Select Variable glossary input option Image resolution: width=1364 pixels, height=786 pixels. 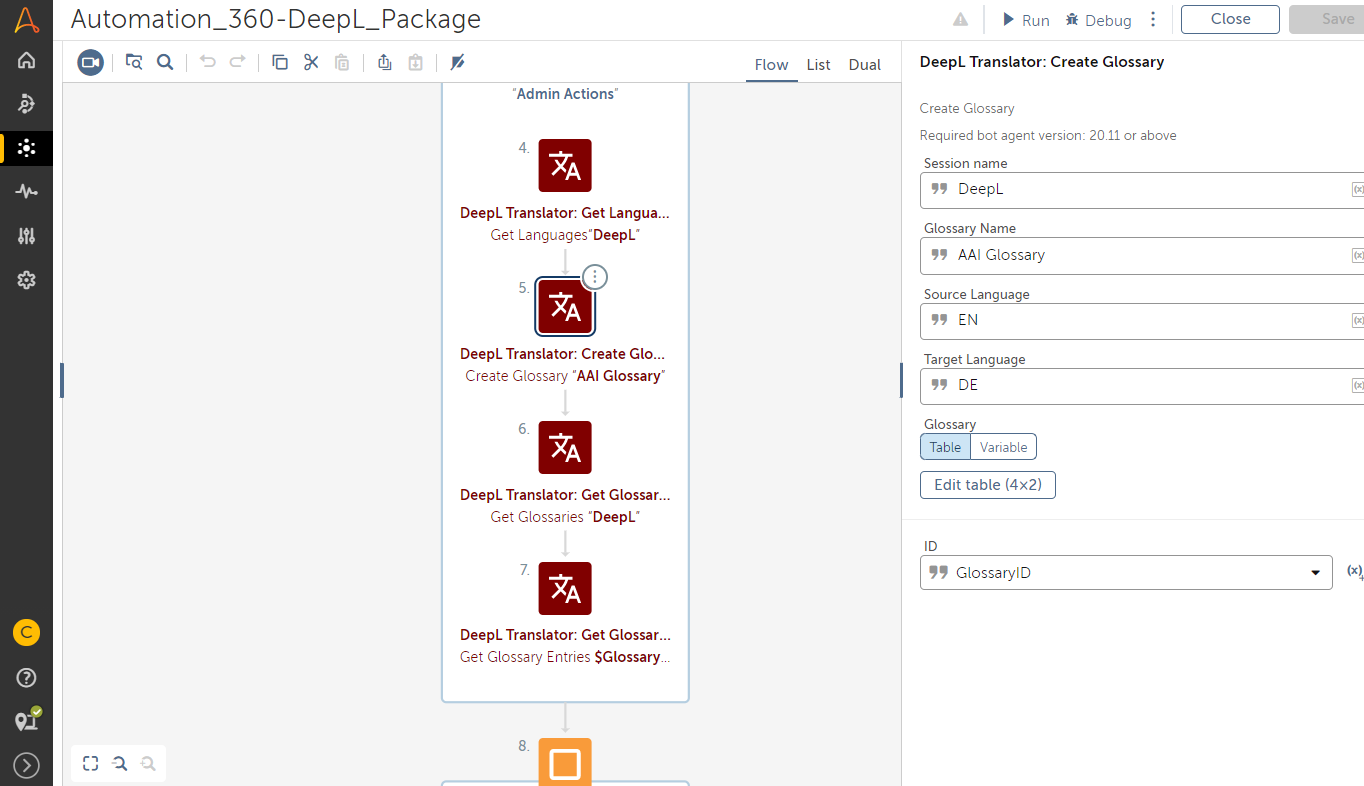pos(1003,447)
